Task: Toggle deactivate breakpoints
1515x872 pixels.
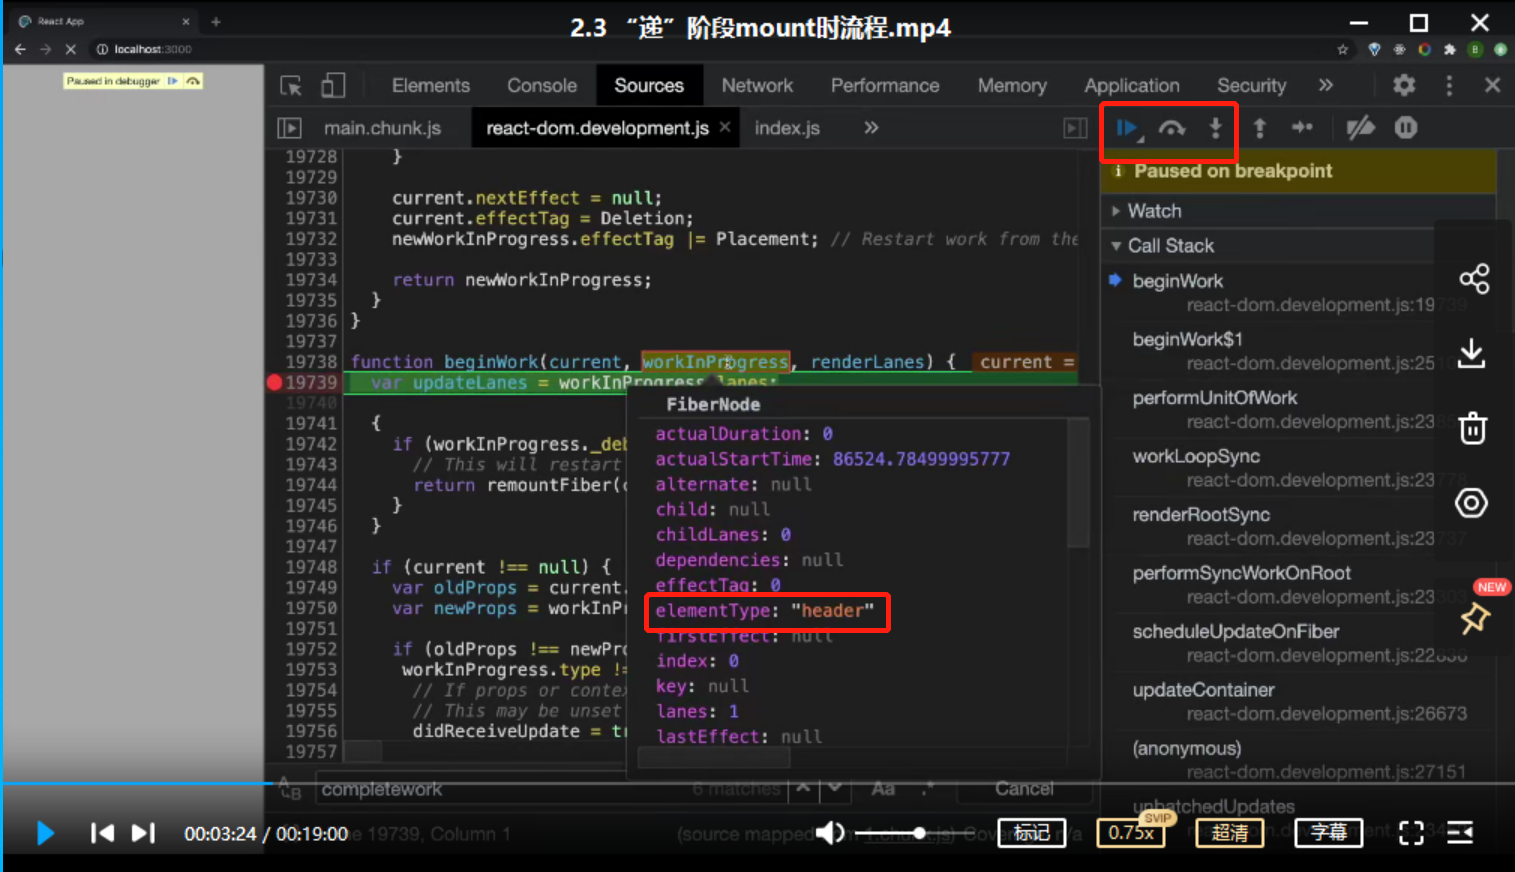Action: 1360,128
